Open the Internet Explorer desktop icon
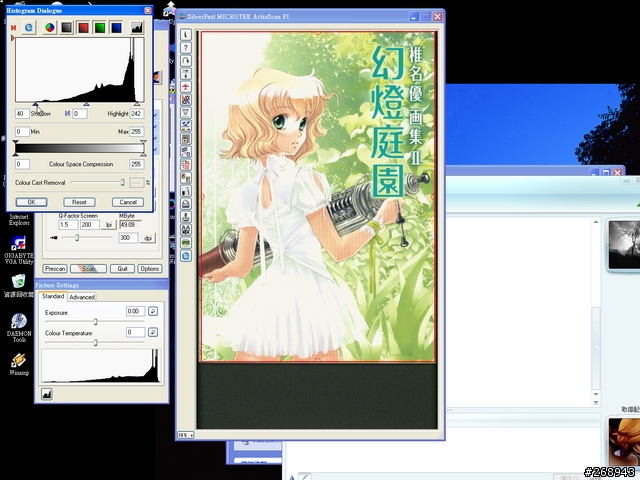This screenshot has height=480, width=640. click(x=19, y=219)
